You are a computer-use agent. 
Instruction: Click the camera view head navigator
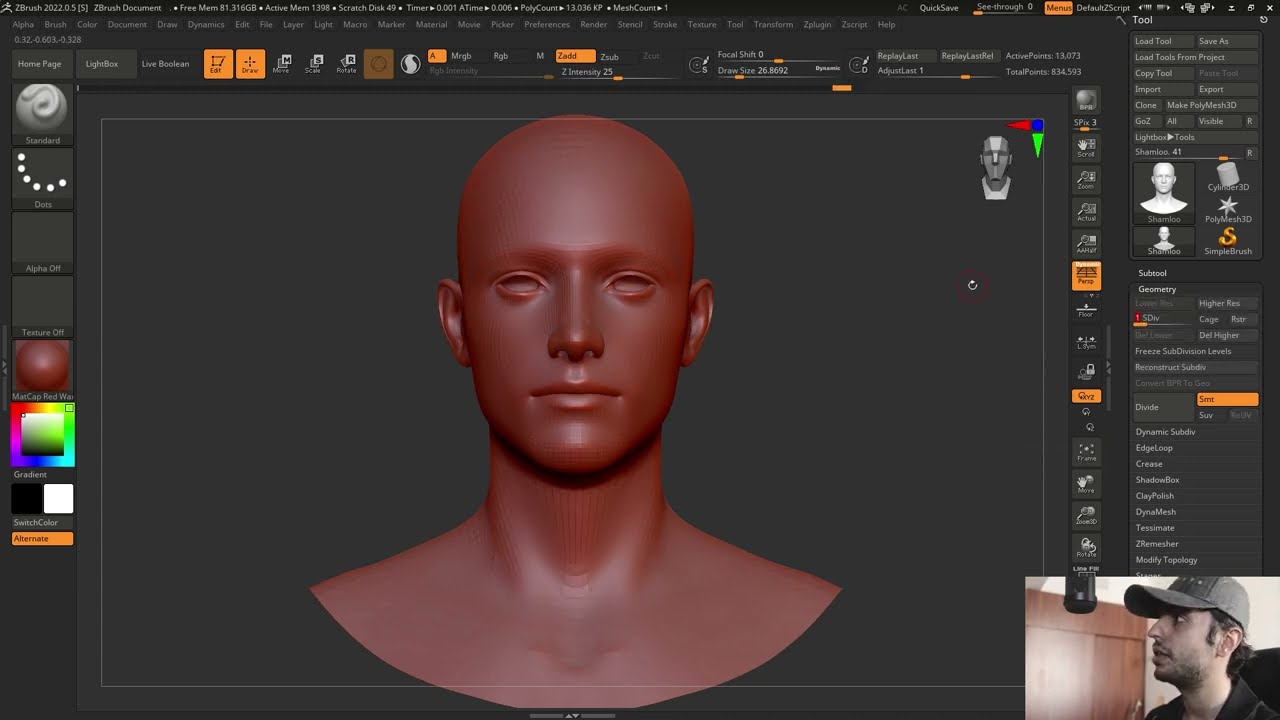tap(996, 167)
